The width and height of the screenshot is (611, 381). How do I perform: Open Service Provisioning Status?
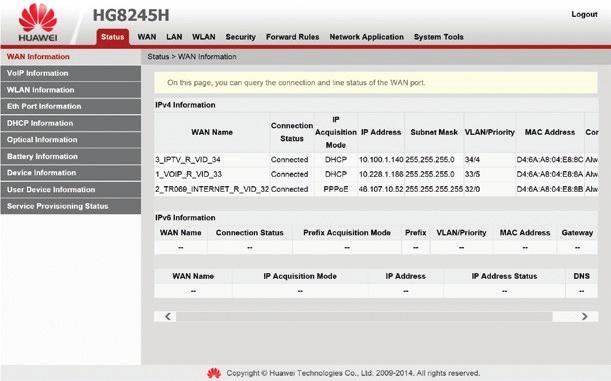tap(71, 206)
